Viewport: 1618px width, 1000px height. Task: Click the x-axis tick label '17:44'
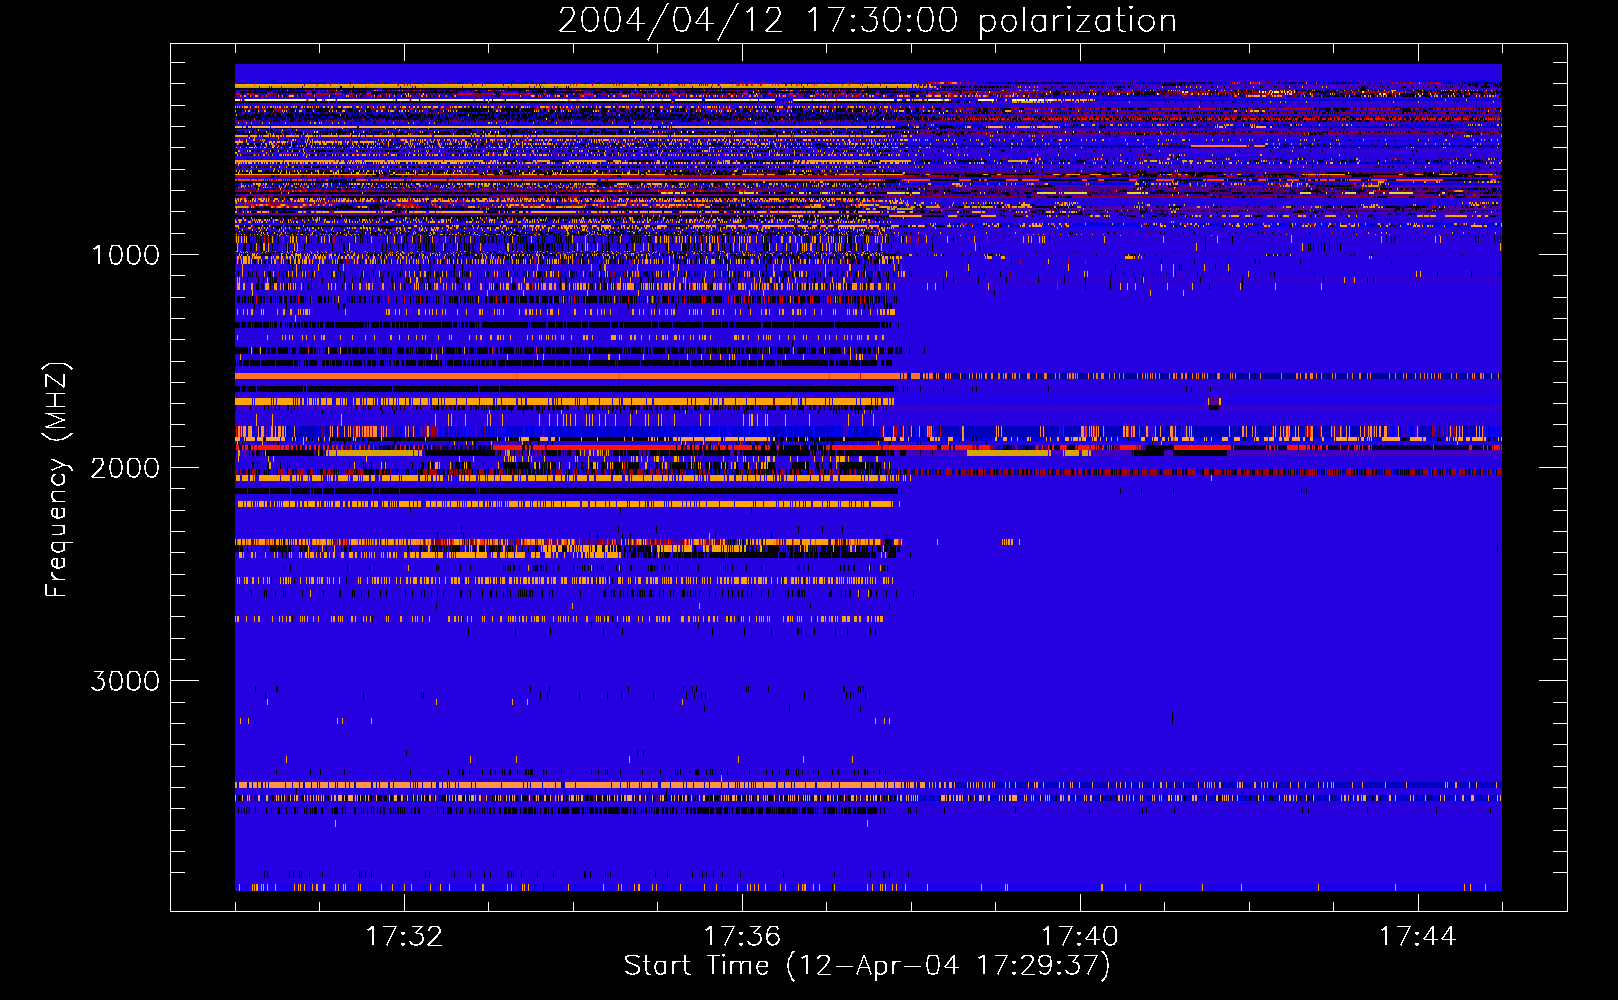click(x=1417, y=936)
